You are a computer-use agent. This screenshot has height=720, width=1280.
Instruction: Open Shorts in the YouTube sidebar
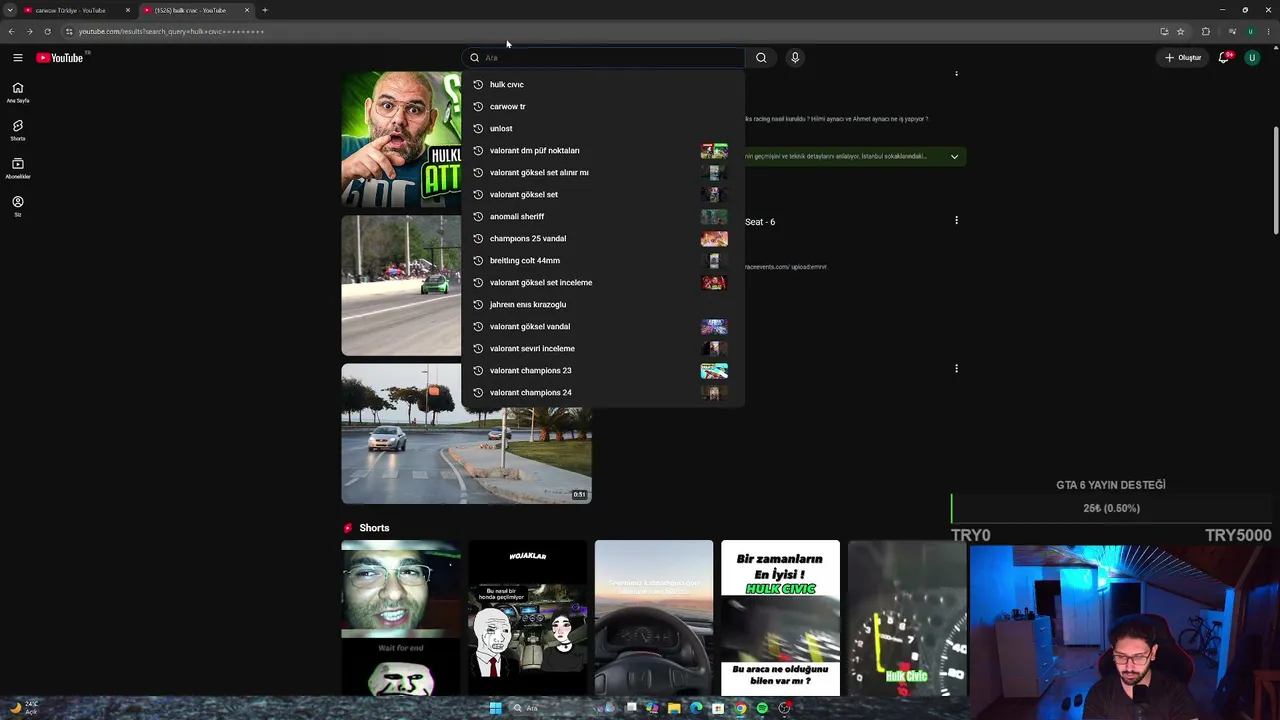tap(18, 130)
